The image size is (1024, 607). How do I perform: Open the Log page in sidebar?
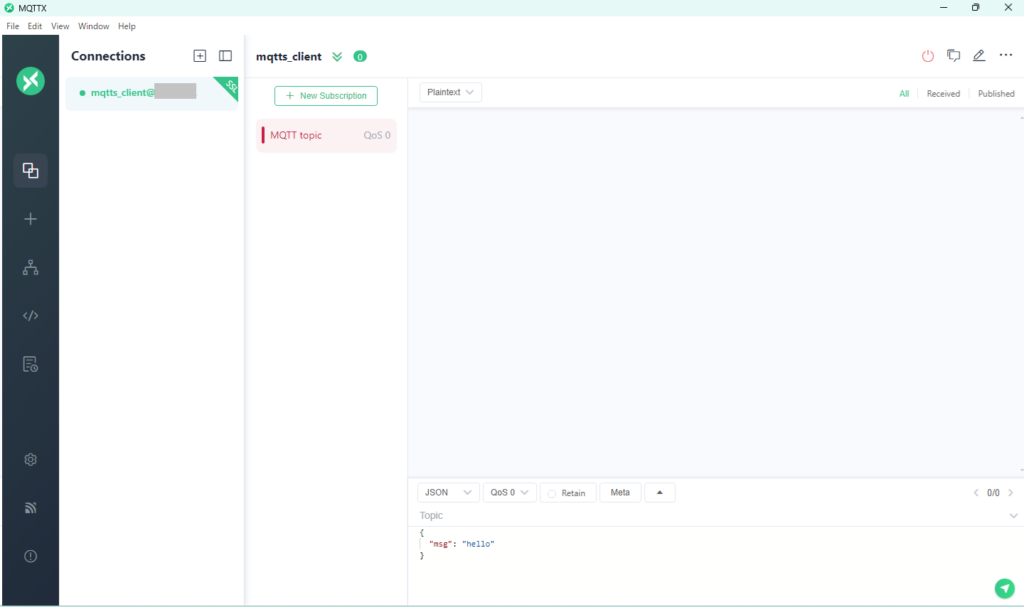[30, 364]
